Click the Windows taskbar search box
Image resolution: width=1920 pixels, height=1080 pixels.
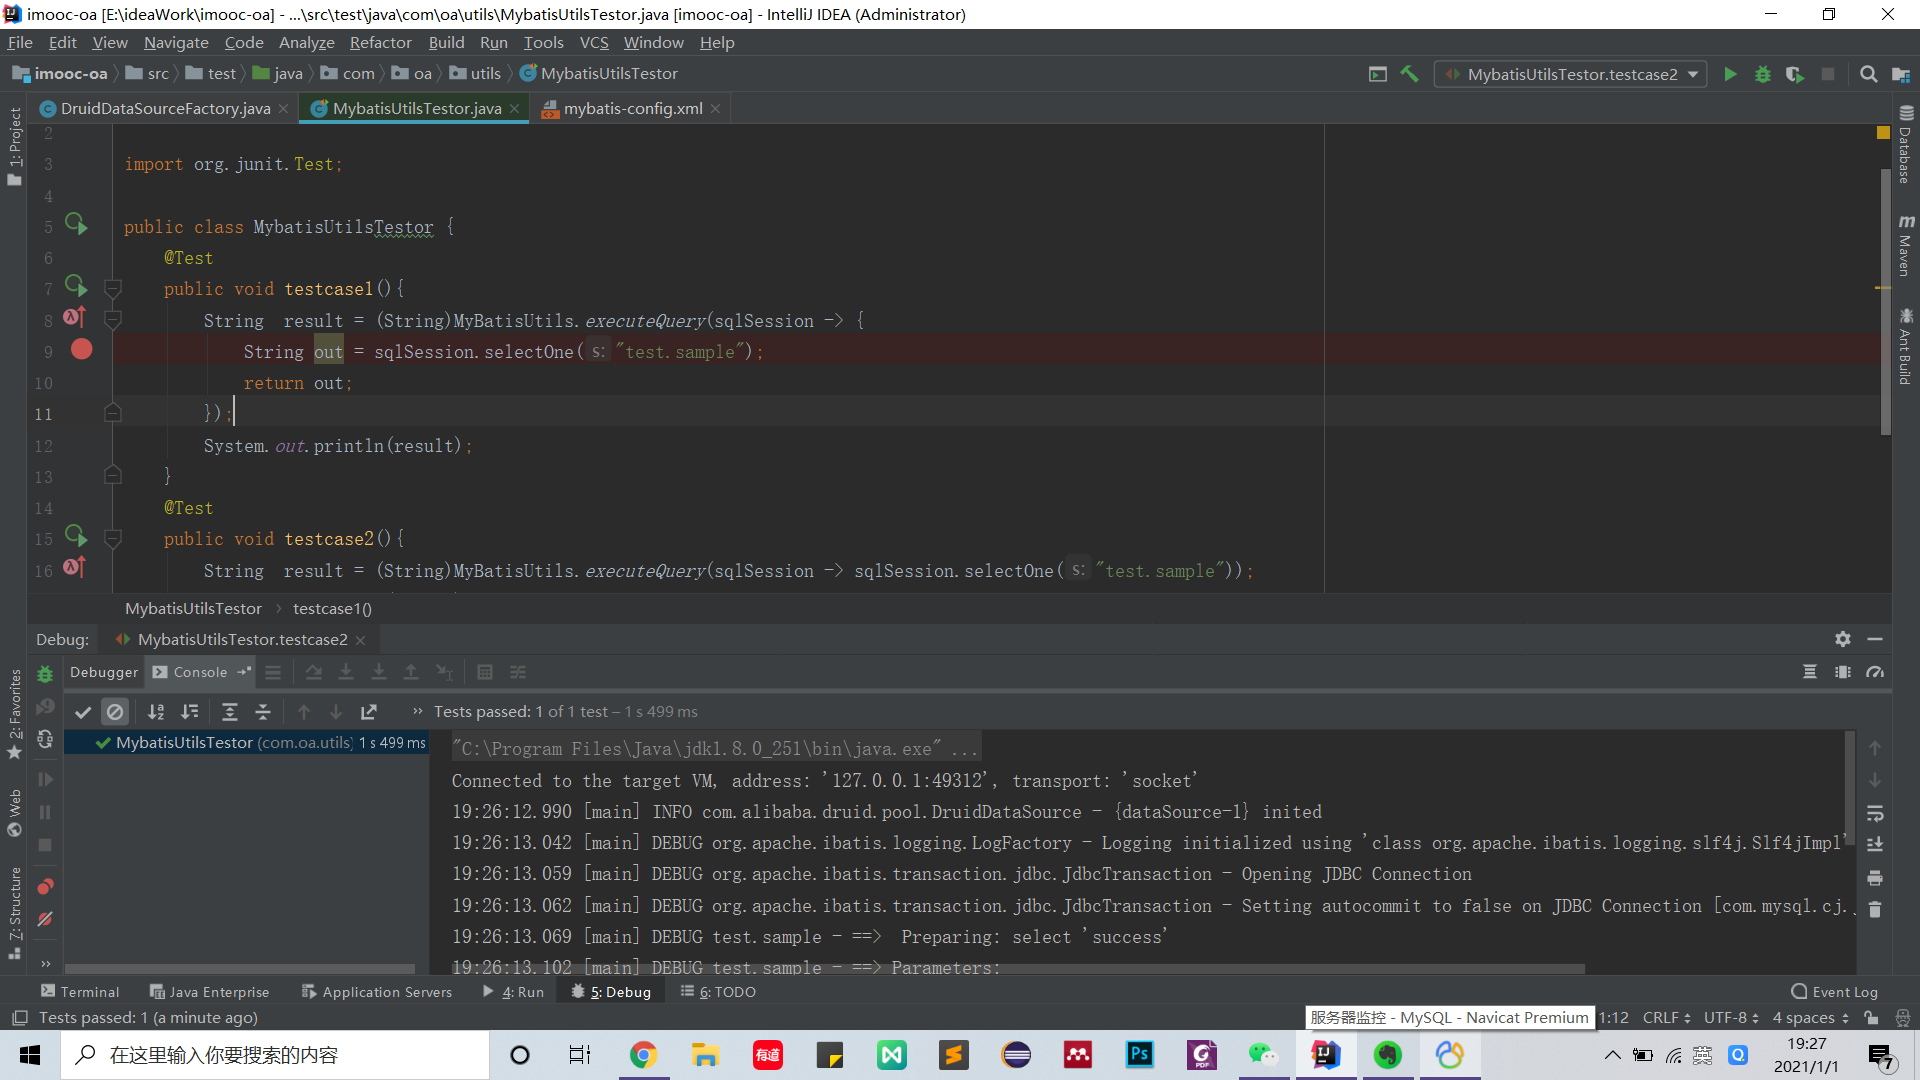tap(275, 1055)
